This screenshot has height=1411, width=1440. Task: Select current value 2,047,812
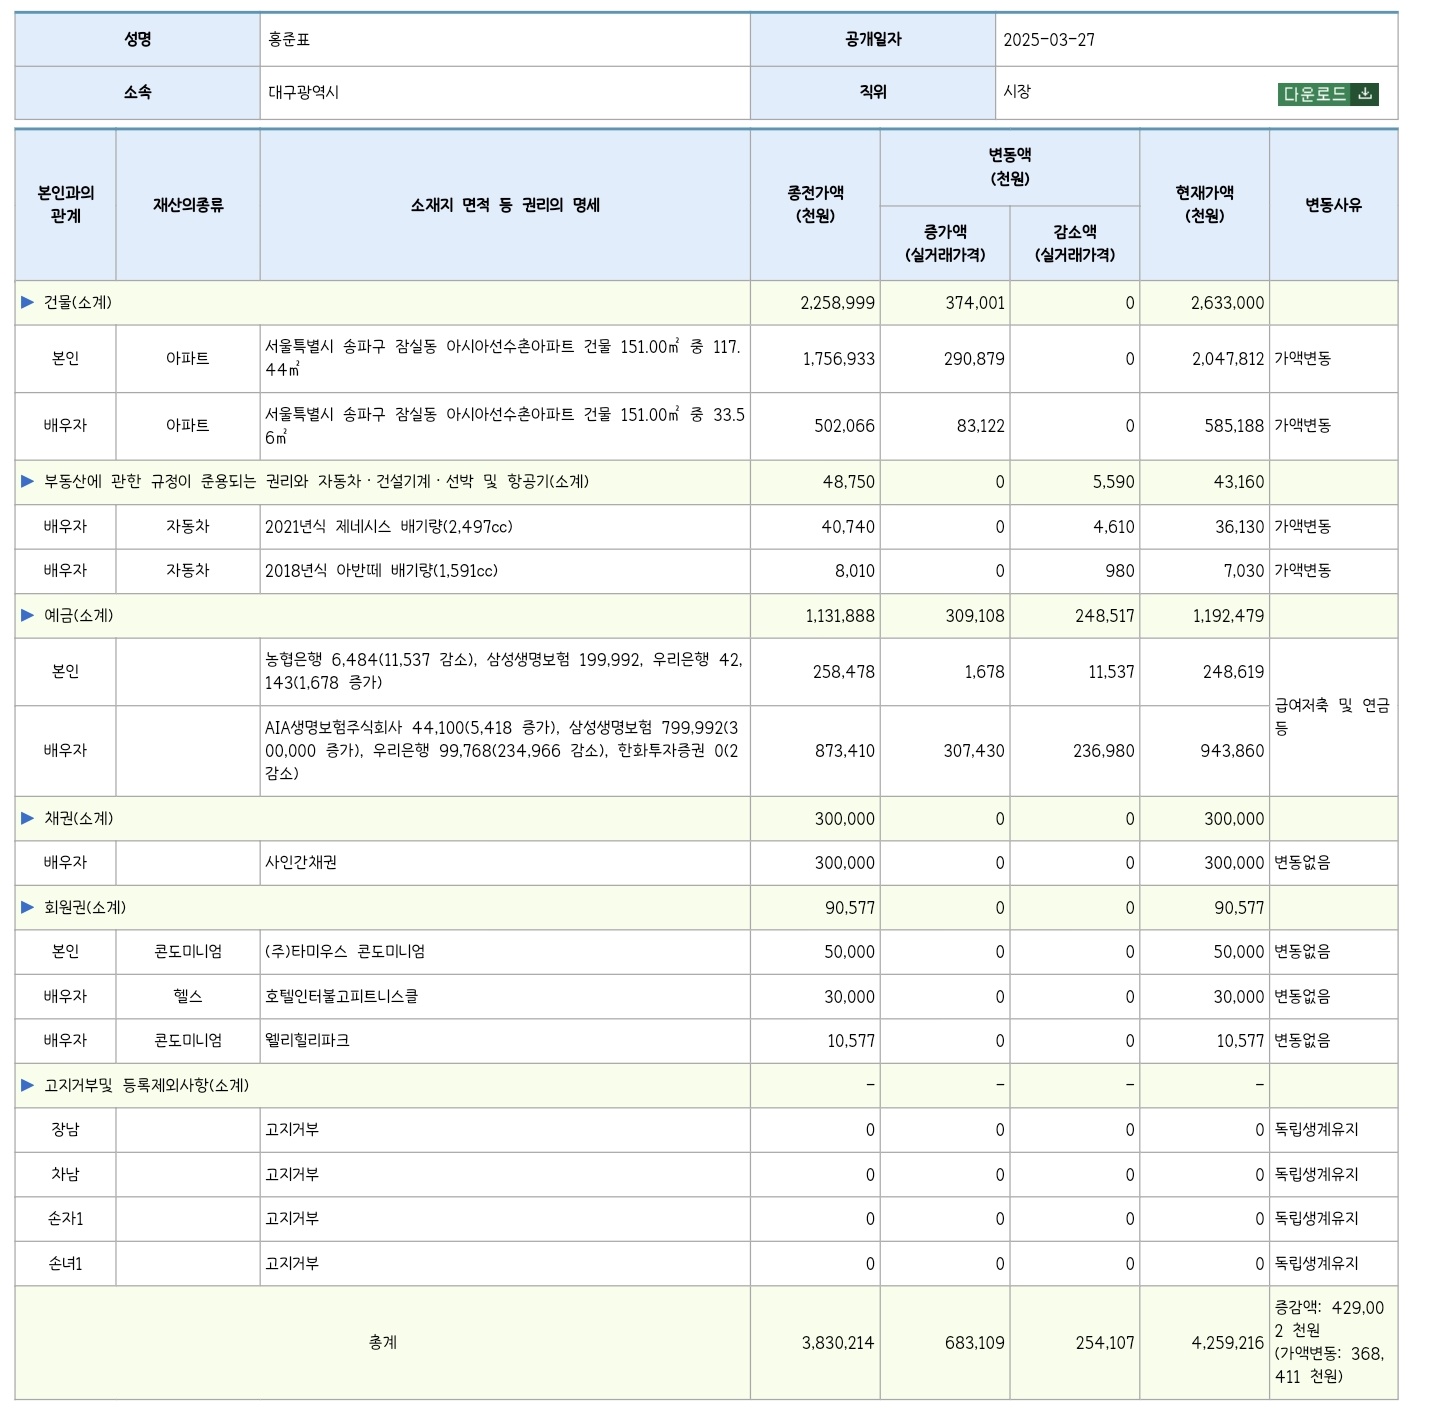pyautogui.click(x=1228, y=358)
